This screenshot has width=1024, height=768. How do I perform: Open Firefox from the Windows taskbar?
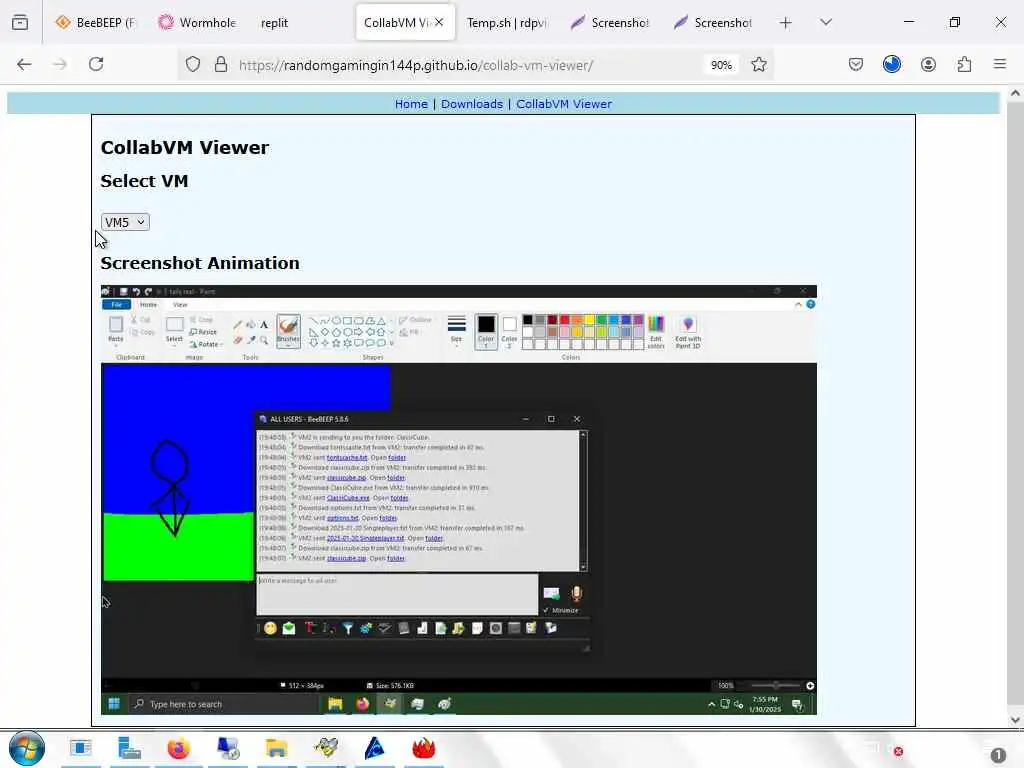(x=178, y=748)
